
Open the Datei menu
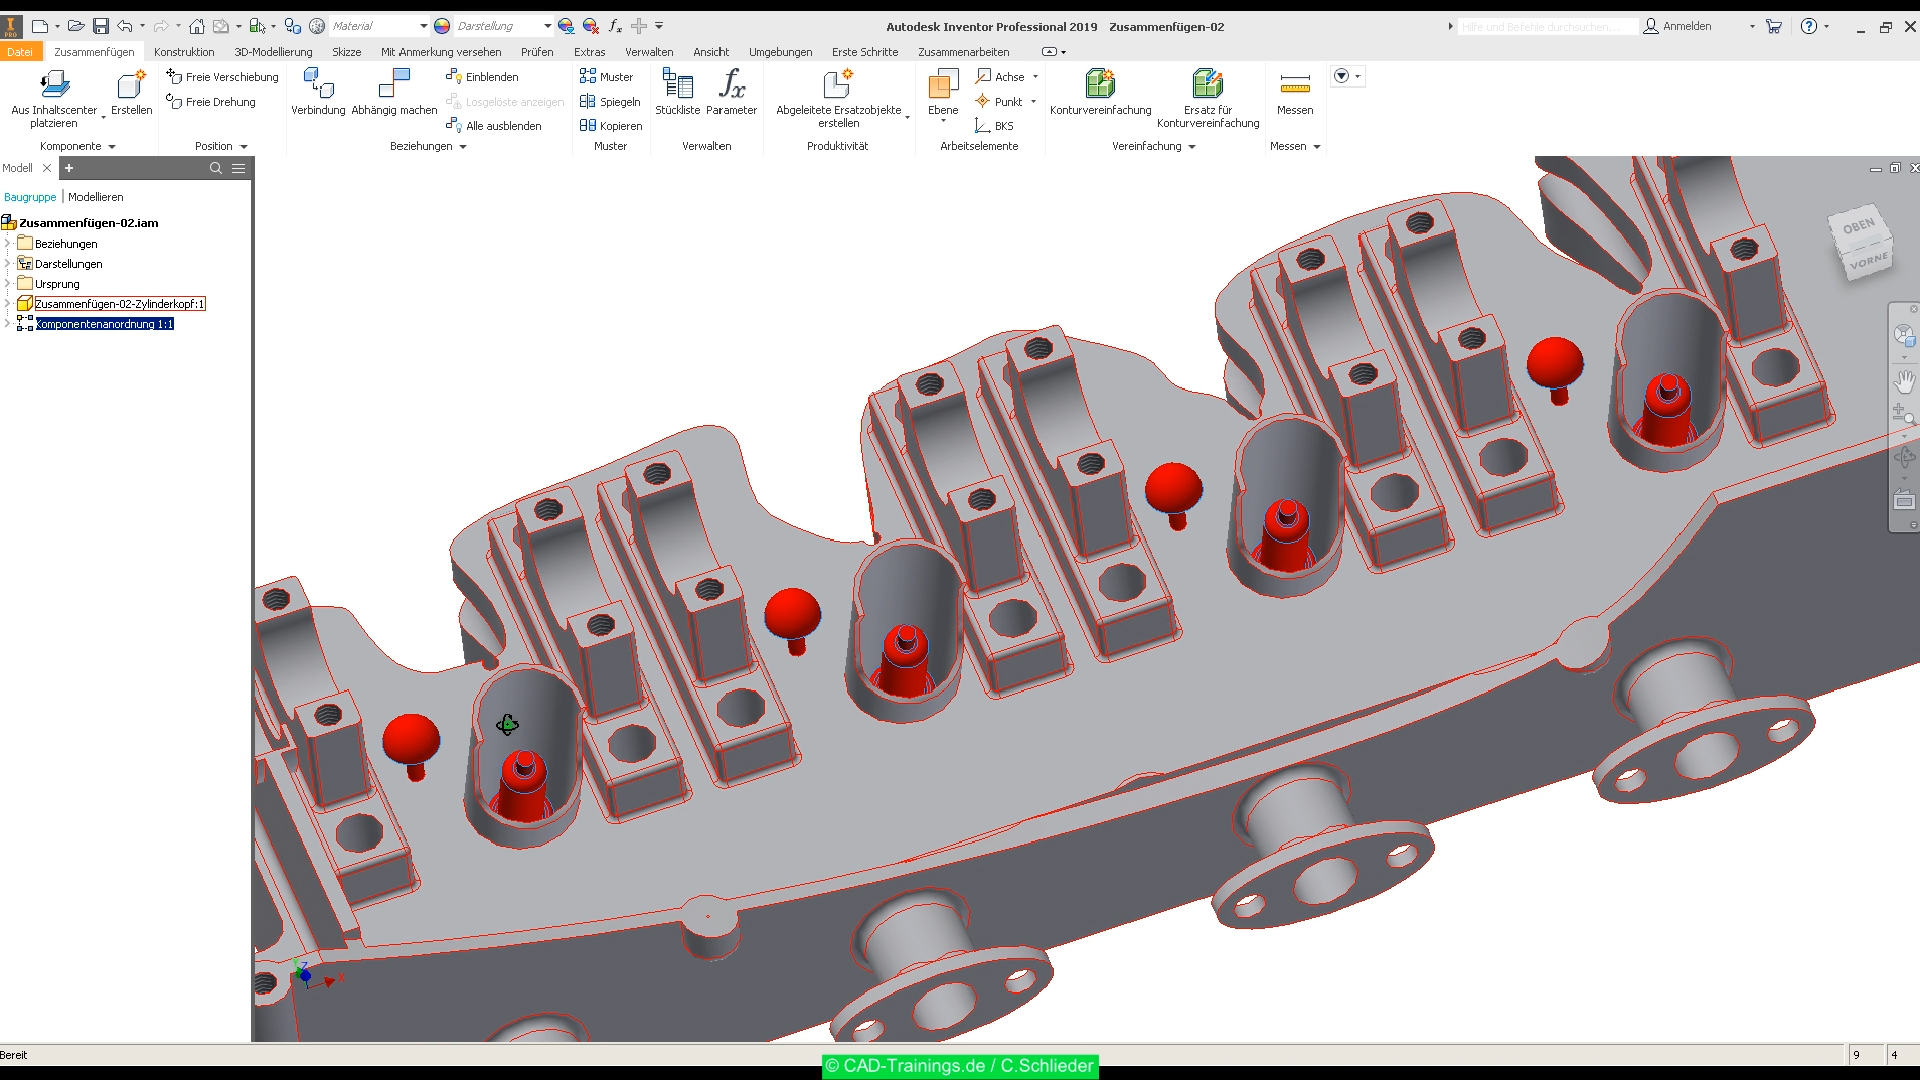21,51
